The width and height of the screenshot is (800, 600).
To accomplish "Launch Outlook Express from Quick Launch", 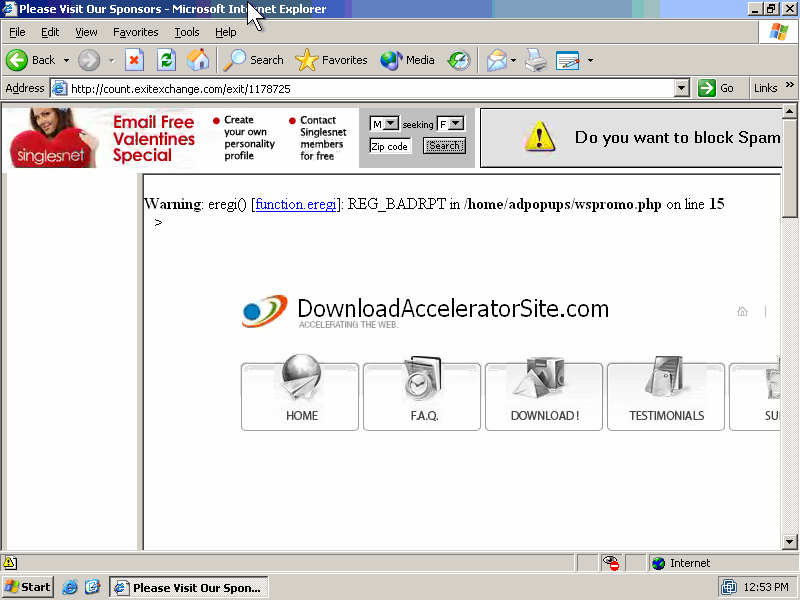I will tap(92, 587).
